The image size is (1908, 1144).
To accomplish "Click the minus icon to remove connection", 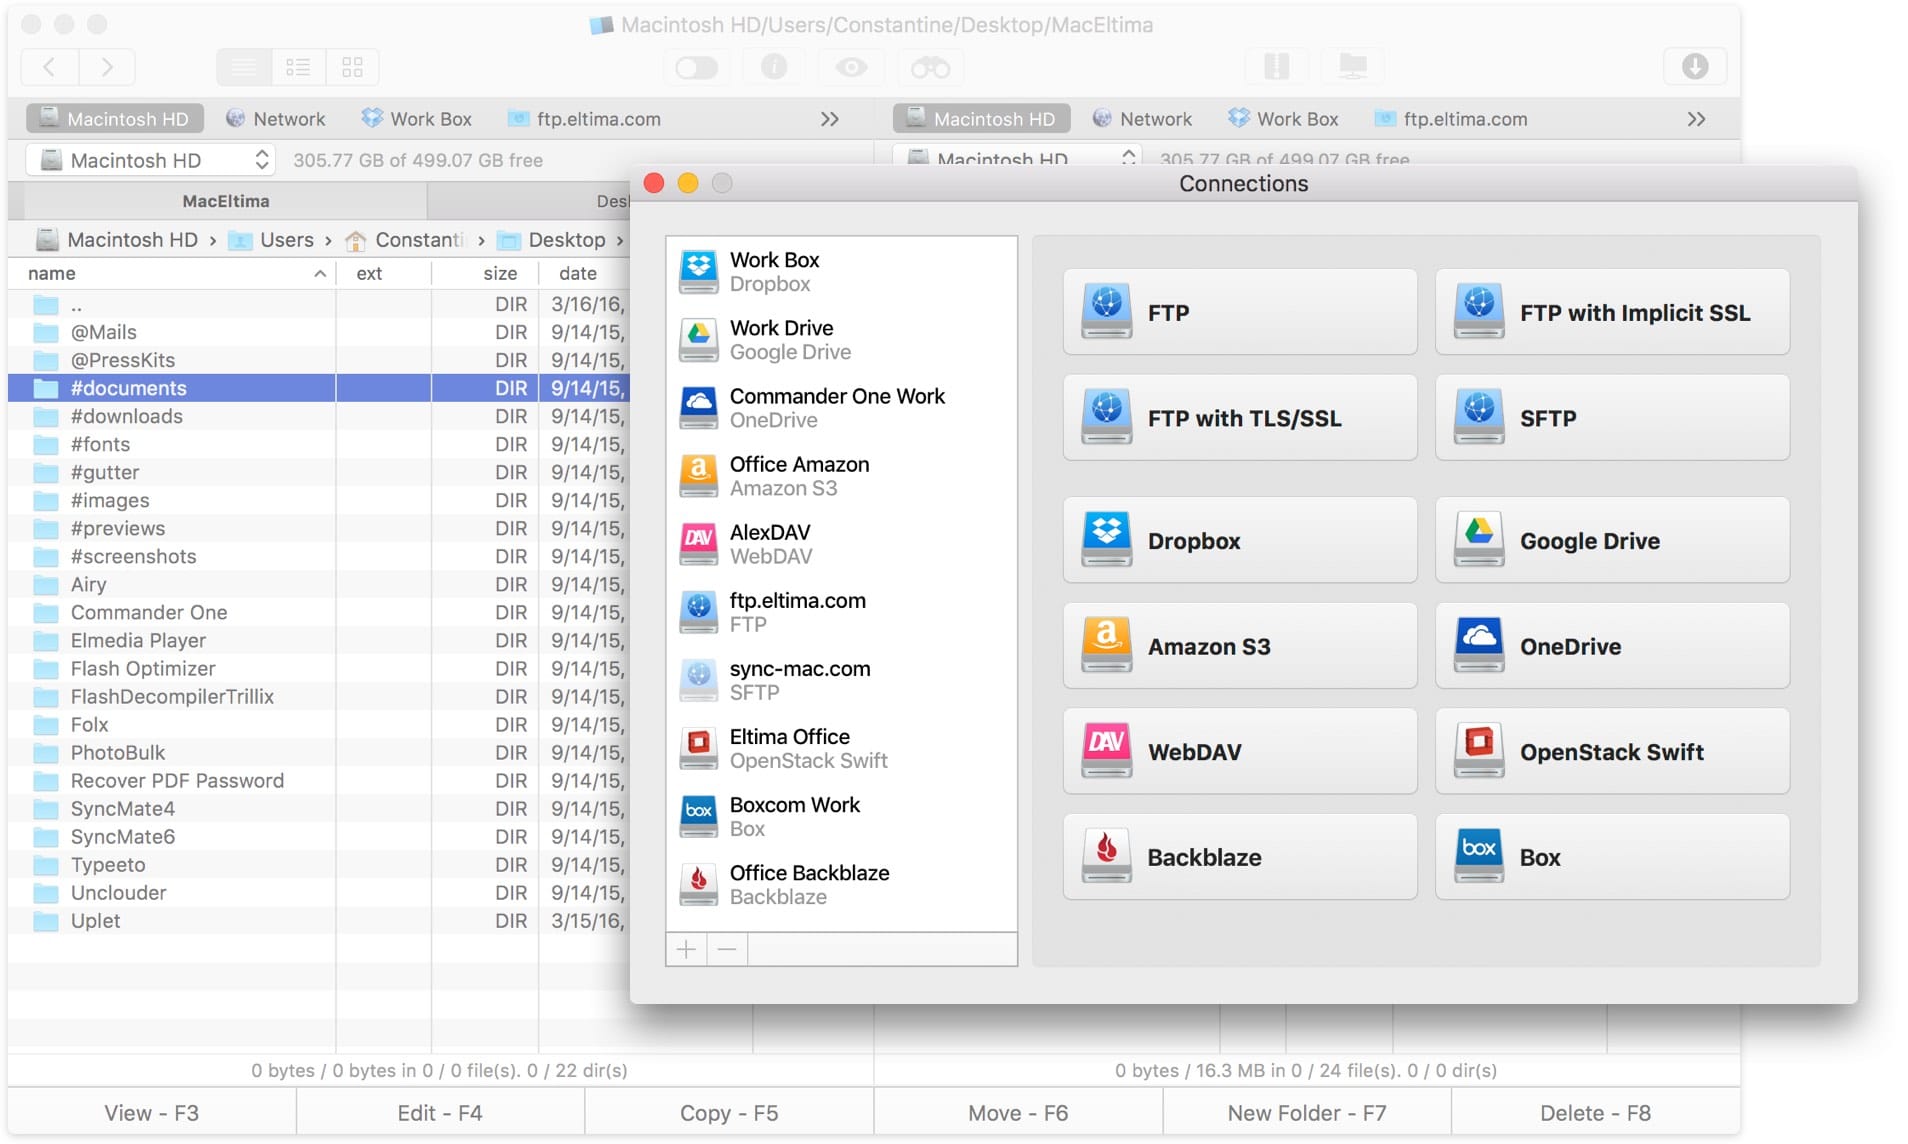I will click(727, 949).
